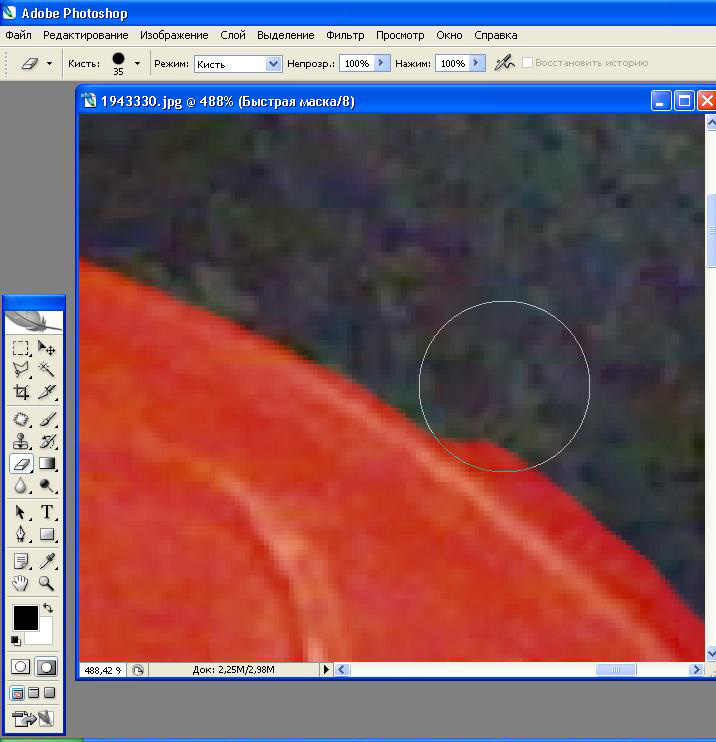The image size is (716, 742).
Task: Click the Нажим flow value field
Action: [x=453, y=63]
